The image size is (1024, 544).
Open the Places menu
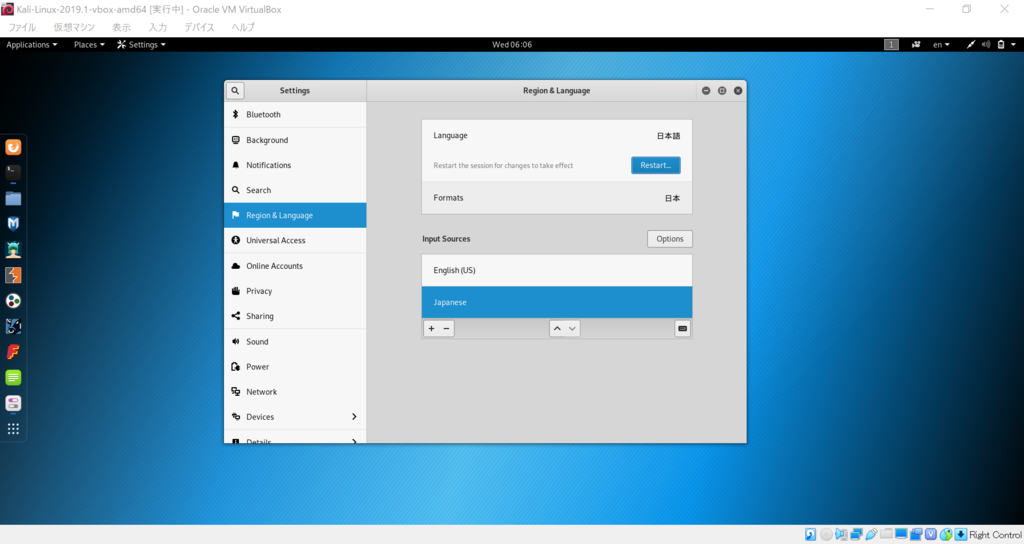coord(89,44)
